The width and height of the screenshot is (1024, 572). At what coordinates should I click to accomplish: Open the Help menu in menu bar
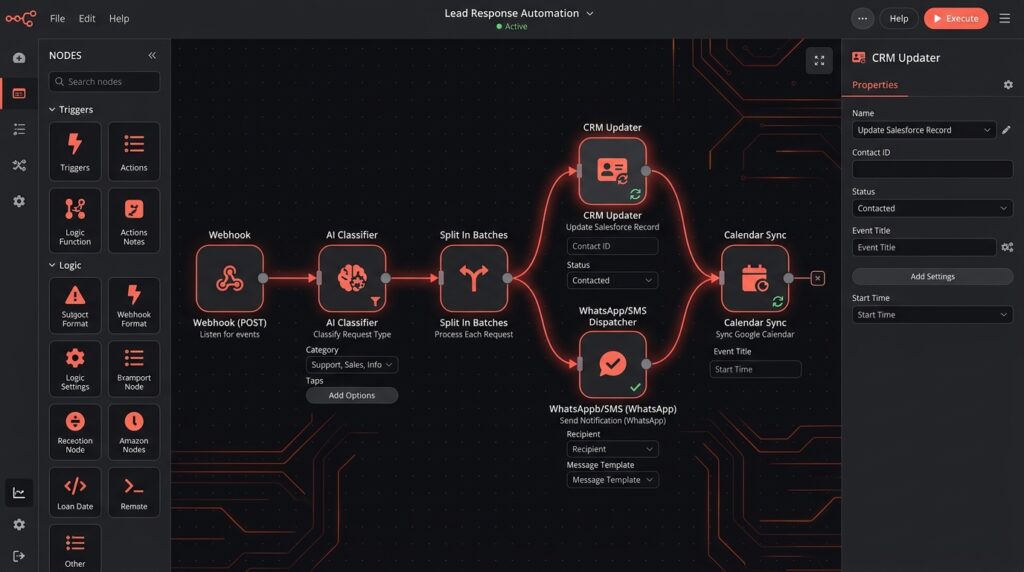[x=119, y=18]
